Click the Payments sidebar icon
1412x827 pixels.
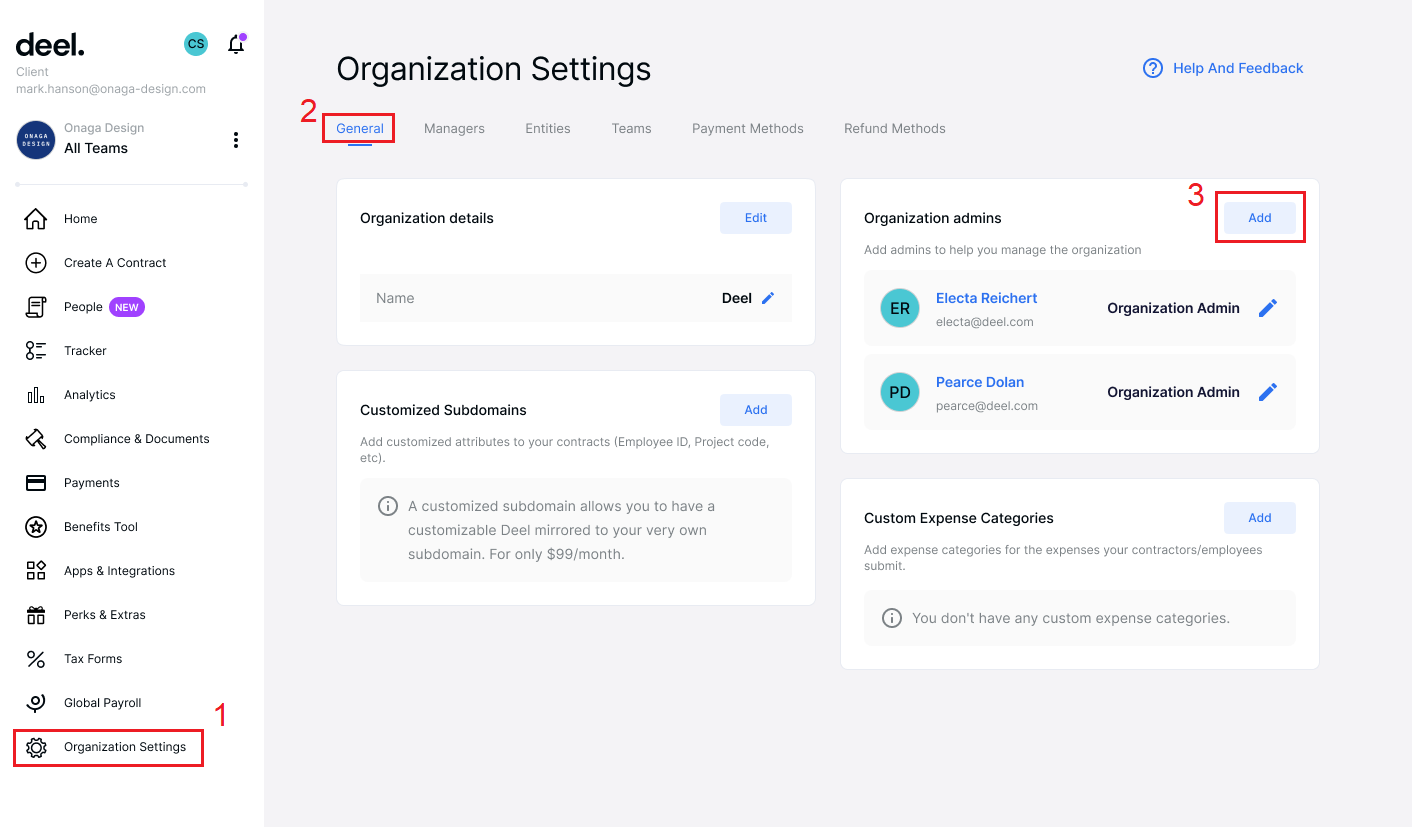[x=37, y=482]
